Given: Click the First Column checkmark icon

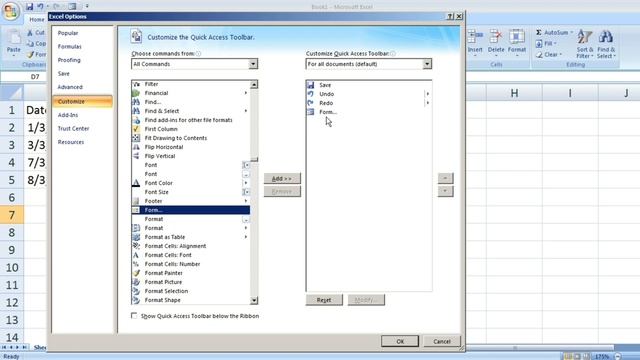Looking at the screenshot, I should pyautogui.click(x=136, y=129).
